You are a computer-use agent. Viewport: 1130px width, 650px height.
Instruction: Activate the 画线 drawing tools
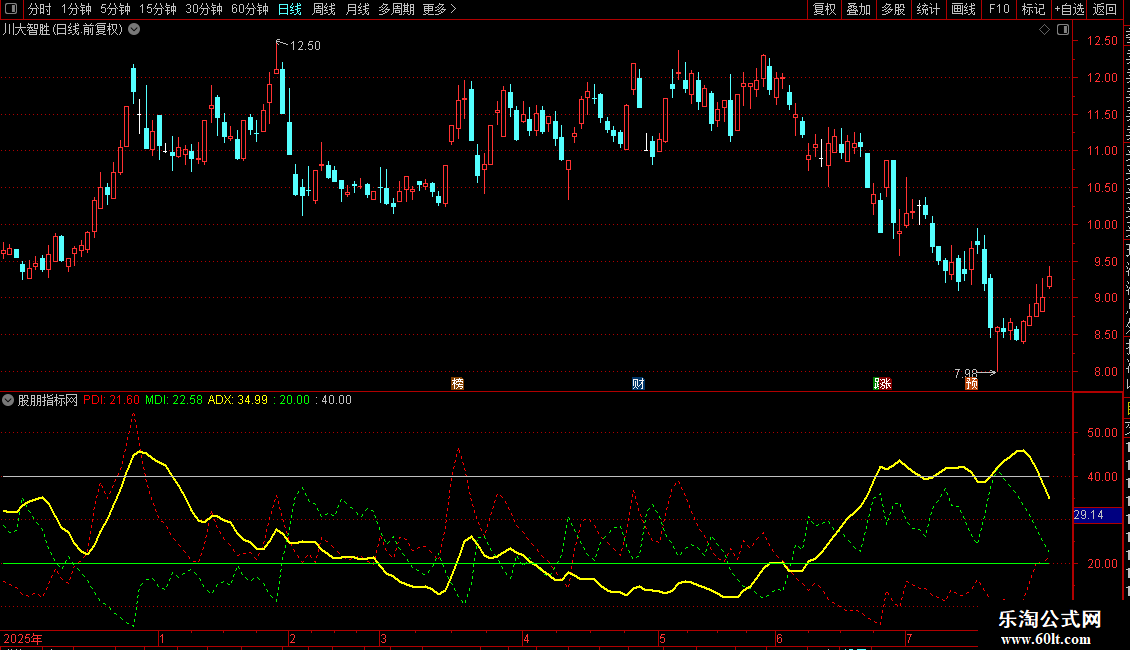coord(964,9)
